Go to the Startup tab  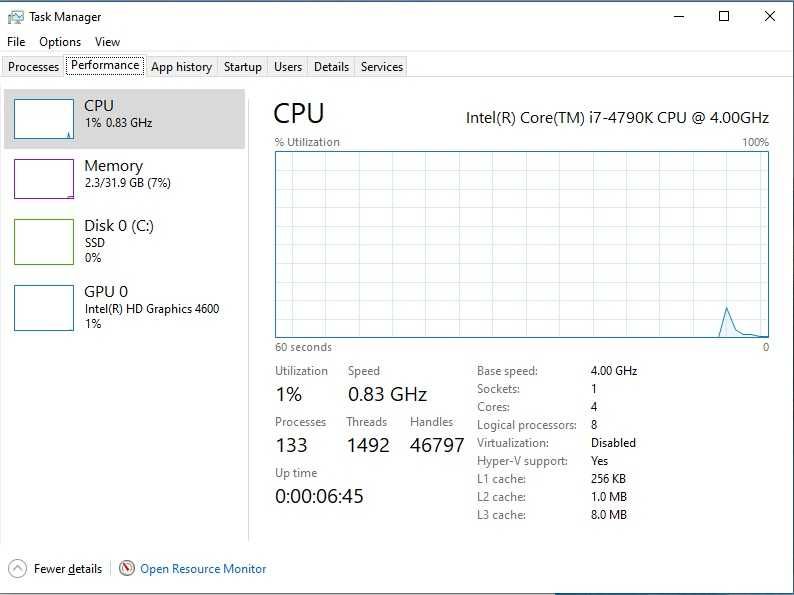coord(243,67)
